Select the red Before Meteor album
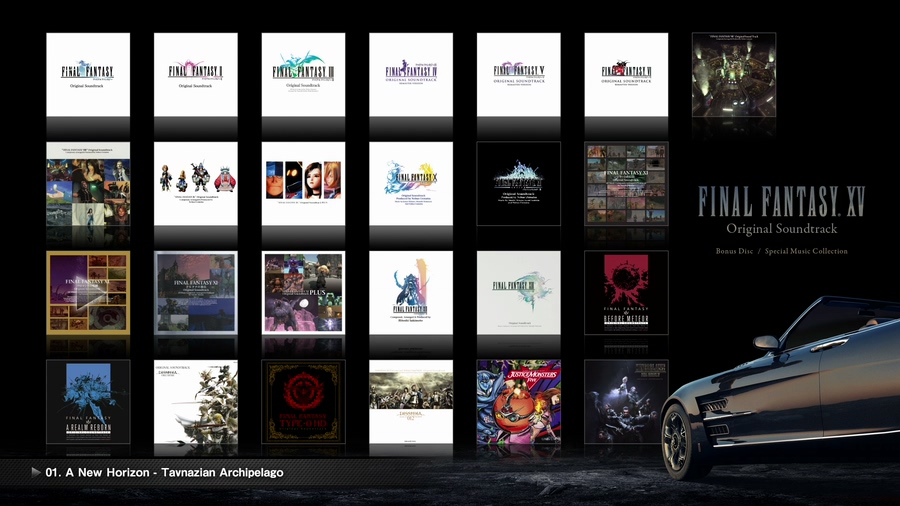The width and height of the screenshot is (900, 506). pos(626,292)
